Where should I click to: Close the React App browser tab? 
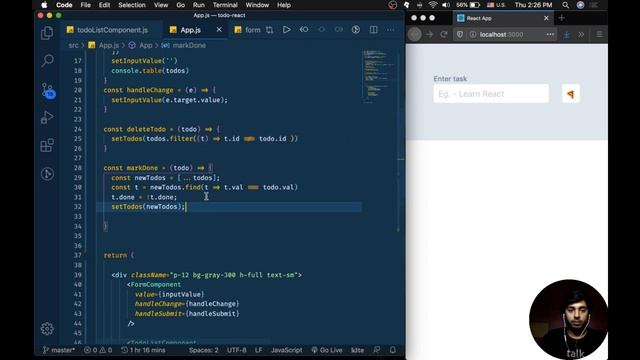[x=546, y=18]
